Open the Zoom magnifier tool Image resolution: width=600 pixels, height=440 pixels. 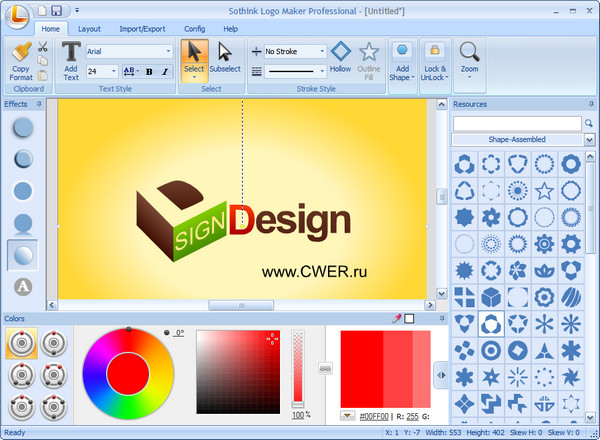pos(469,58)
